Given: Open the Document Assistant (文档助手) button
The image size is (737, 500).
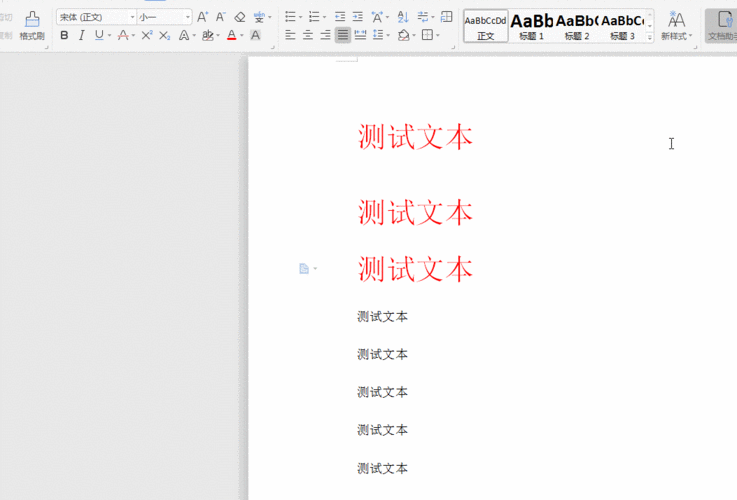Looking at the screenshot, I should (721, 25).
